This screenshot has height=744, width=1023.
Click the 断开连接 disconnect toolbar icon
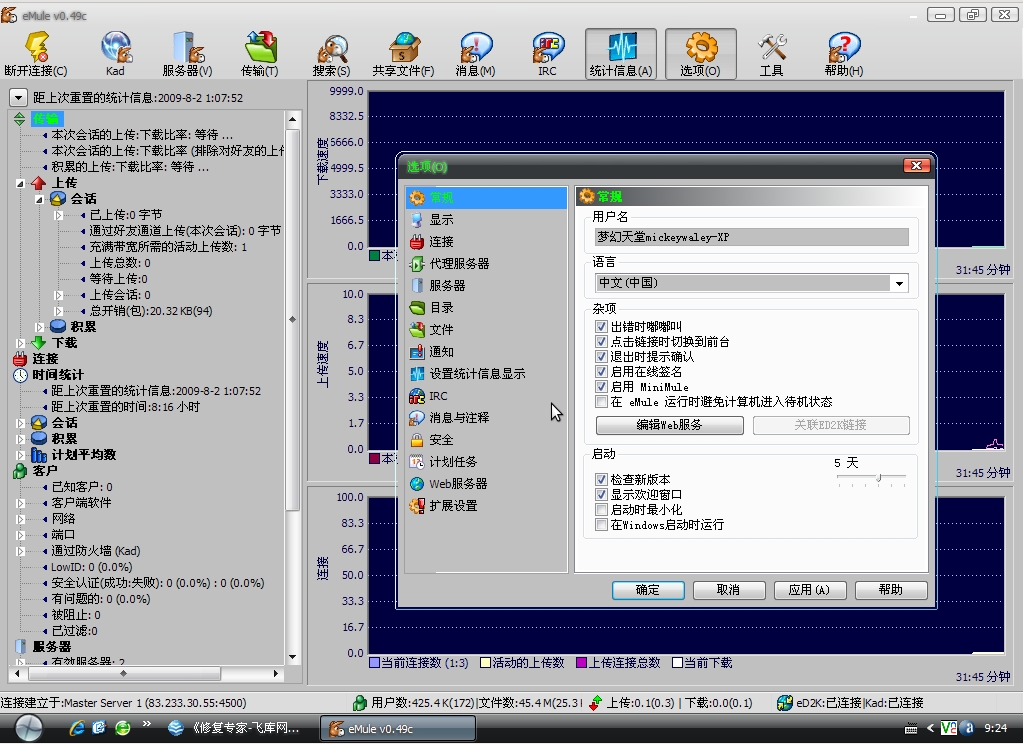[36, 54]
